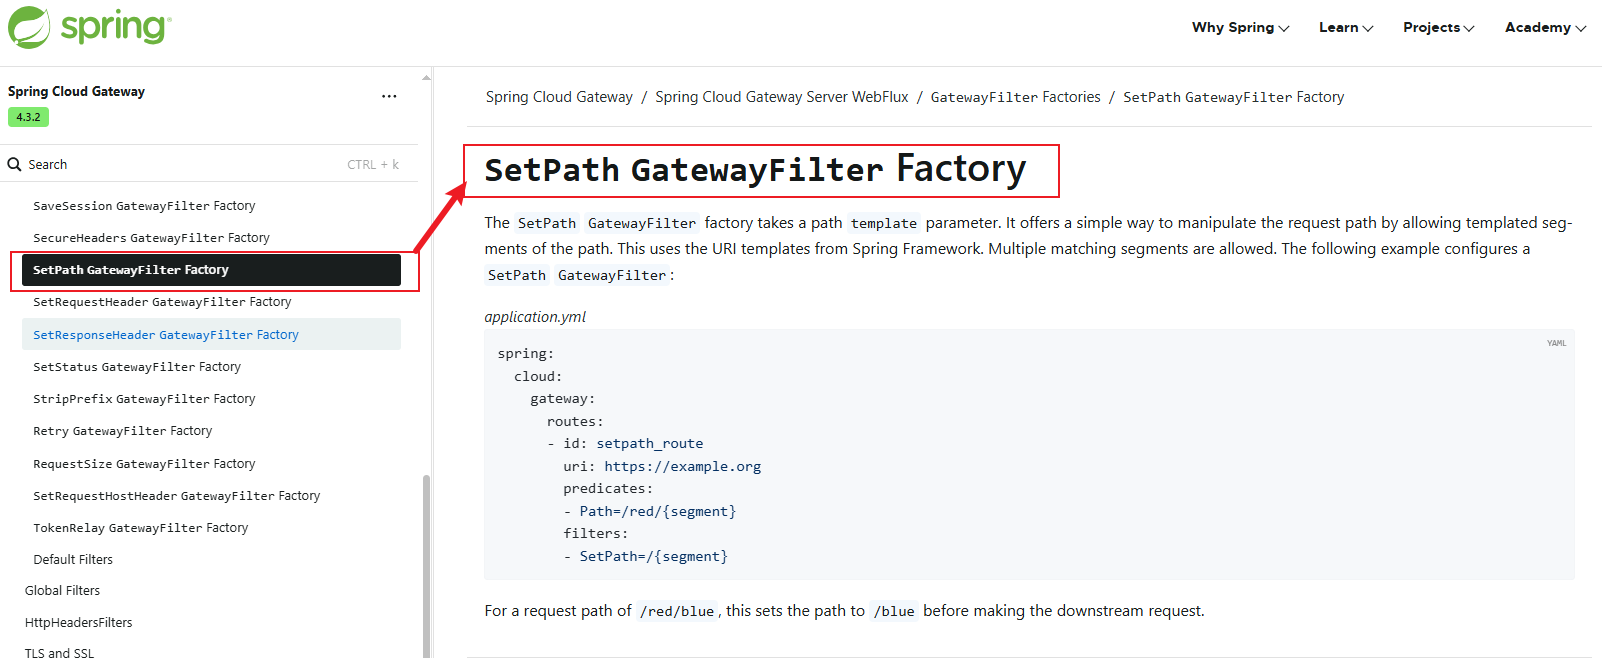The image size is (1602, 658).
Task: Click the Spring logo
Action: [90, 27]
